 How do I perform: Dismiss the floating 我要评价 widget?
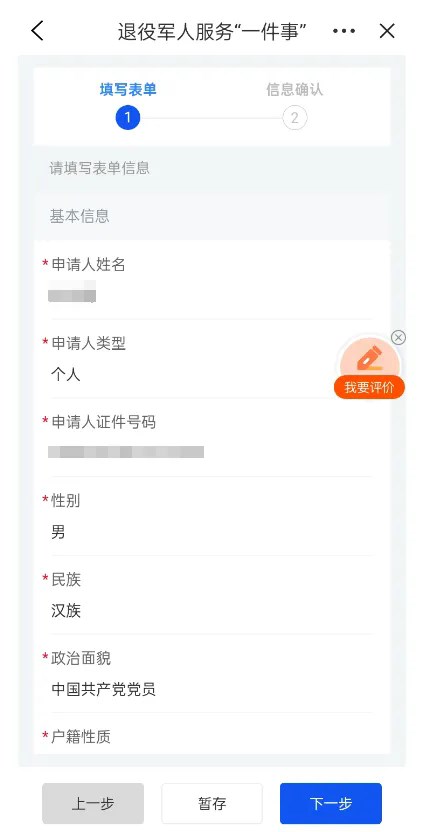(398, 337)
